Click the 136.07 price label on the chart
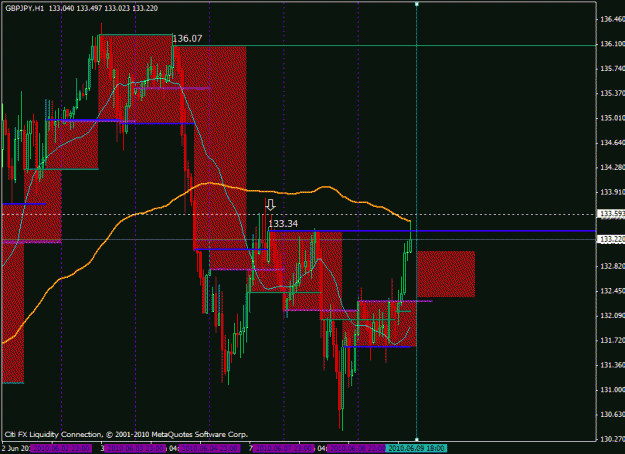Screen dimensions: 625x454 (187, 39)
